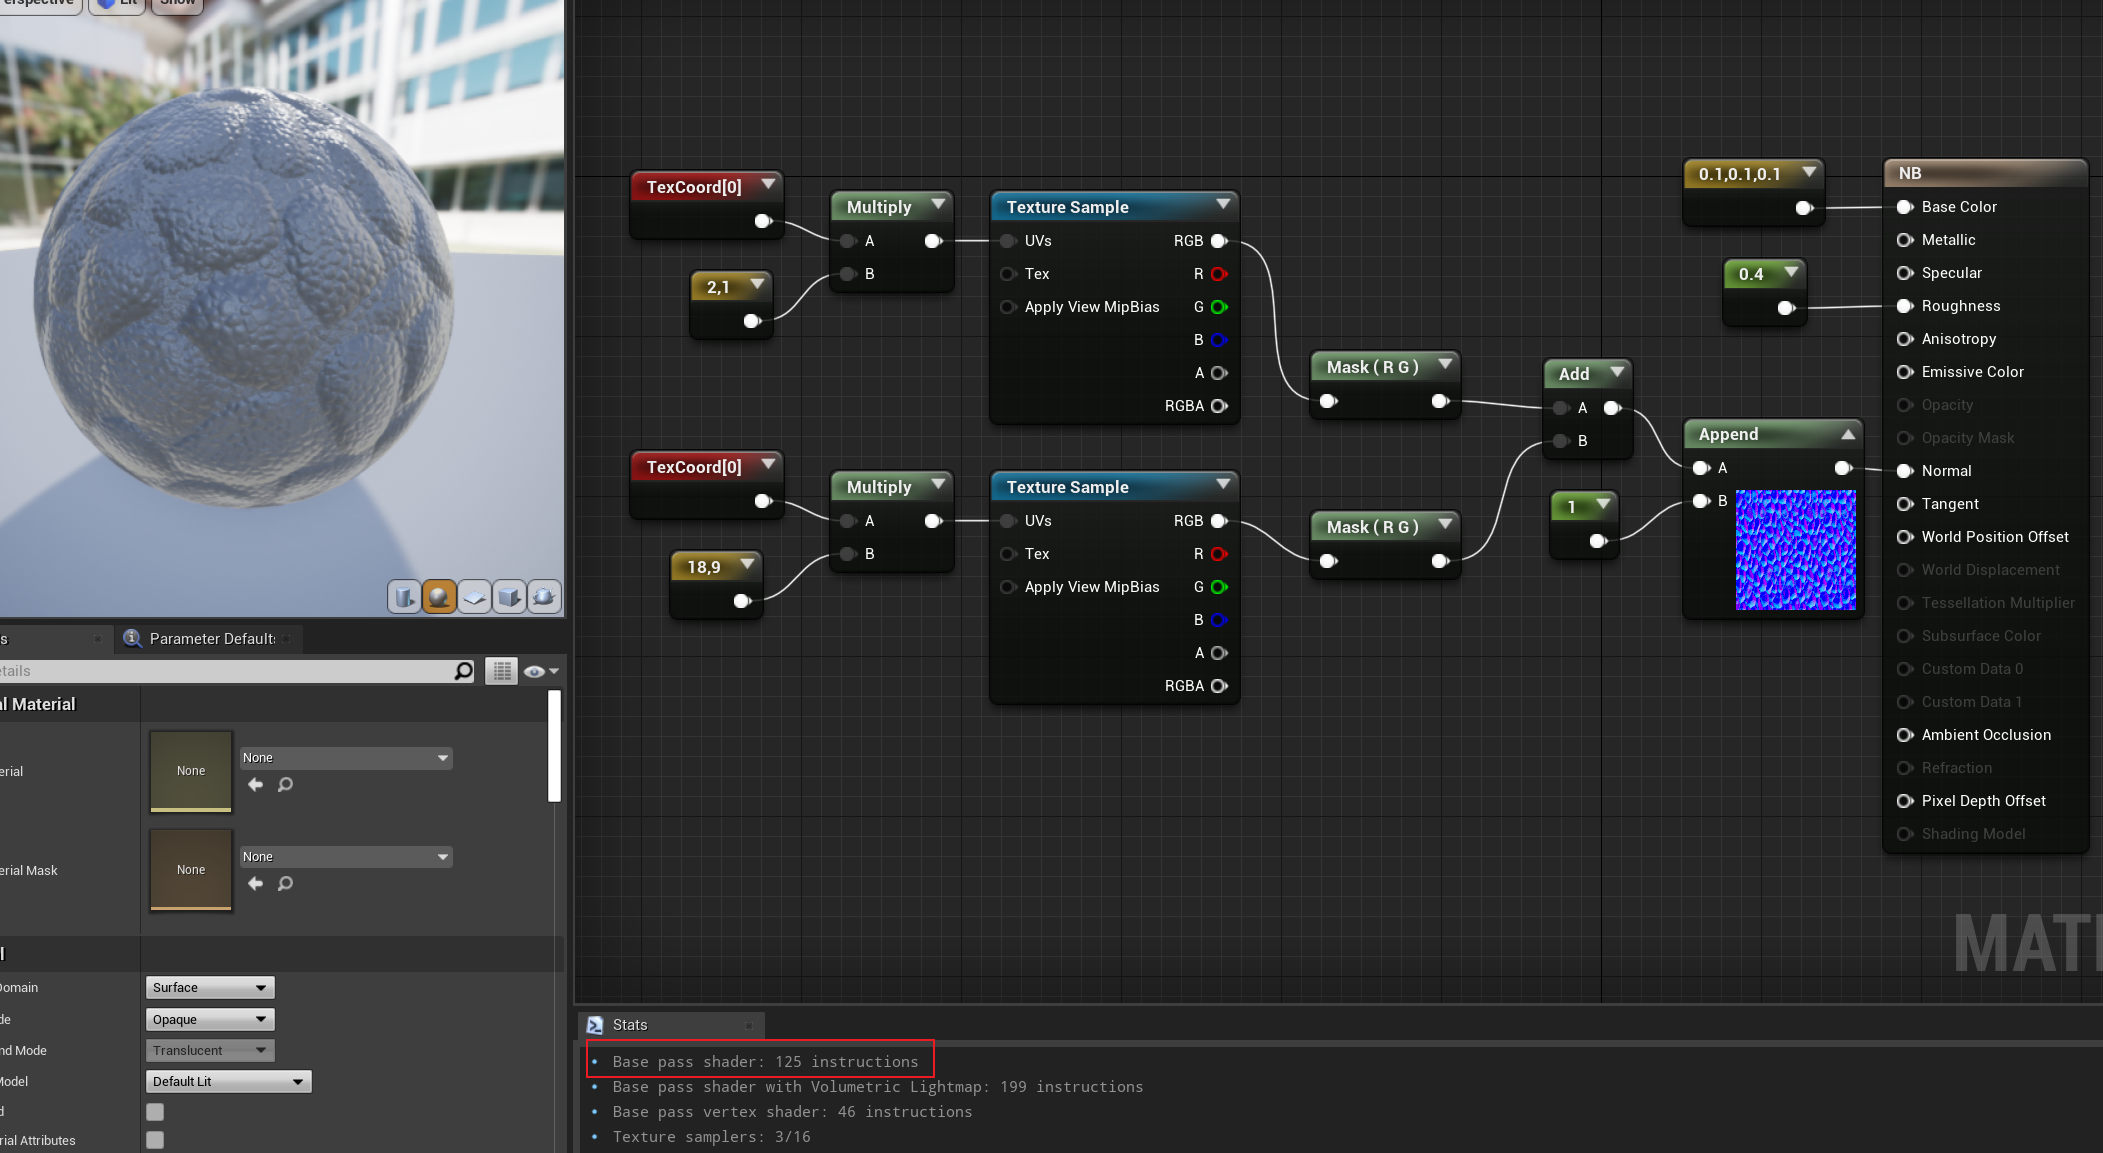Viewport: 2103px width, 1153px height.
Task: Select the cube preview mesh icon
Action: [509, 596]
